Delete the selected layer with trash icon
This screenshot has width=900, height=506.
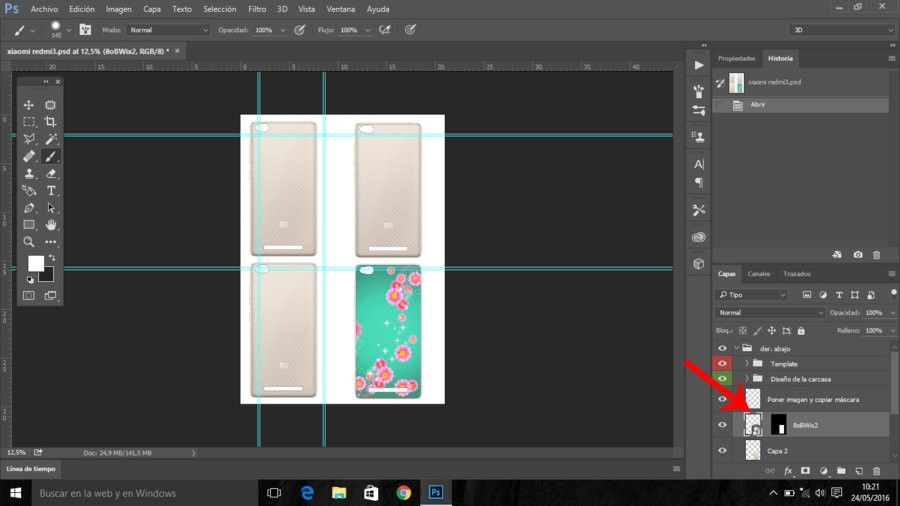click(876, 471)
